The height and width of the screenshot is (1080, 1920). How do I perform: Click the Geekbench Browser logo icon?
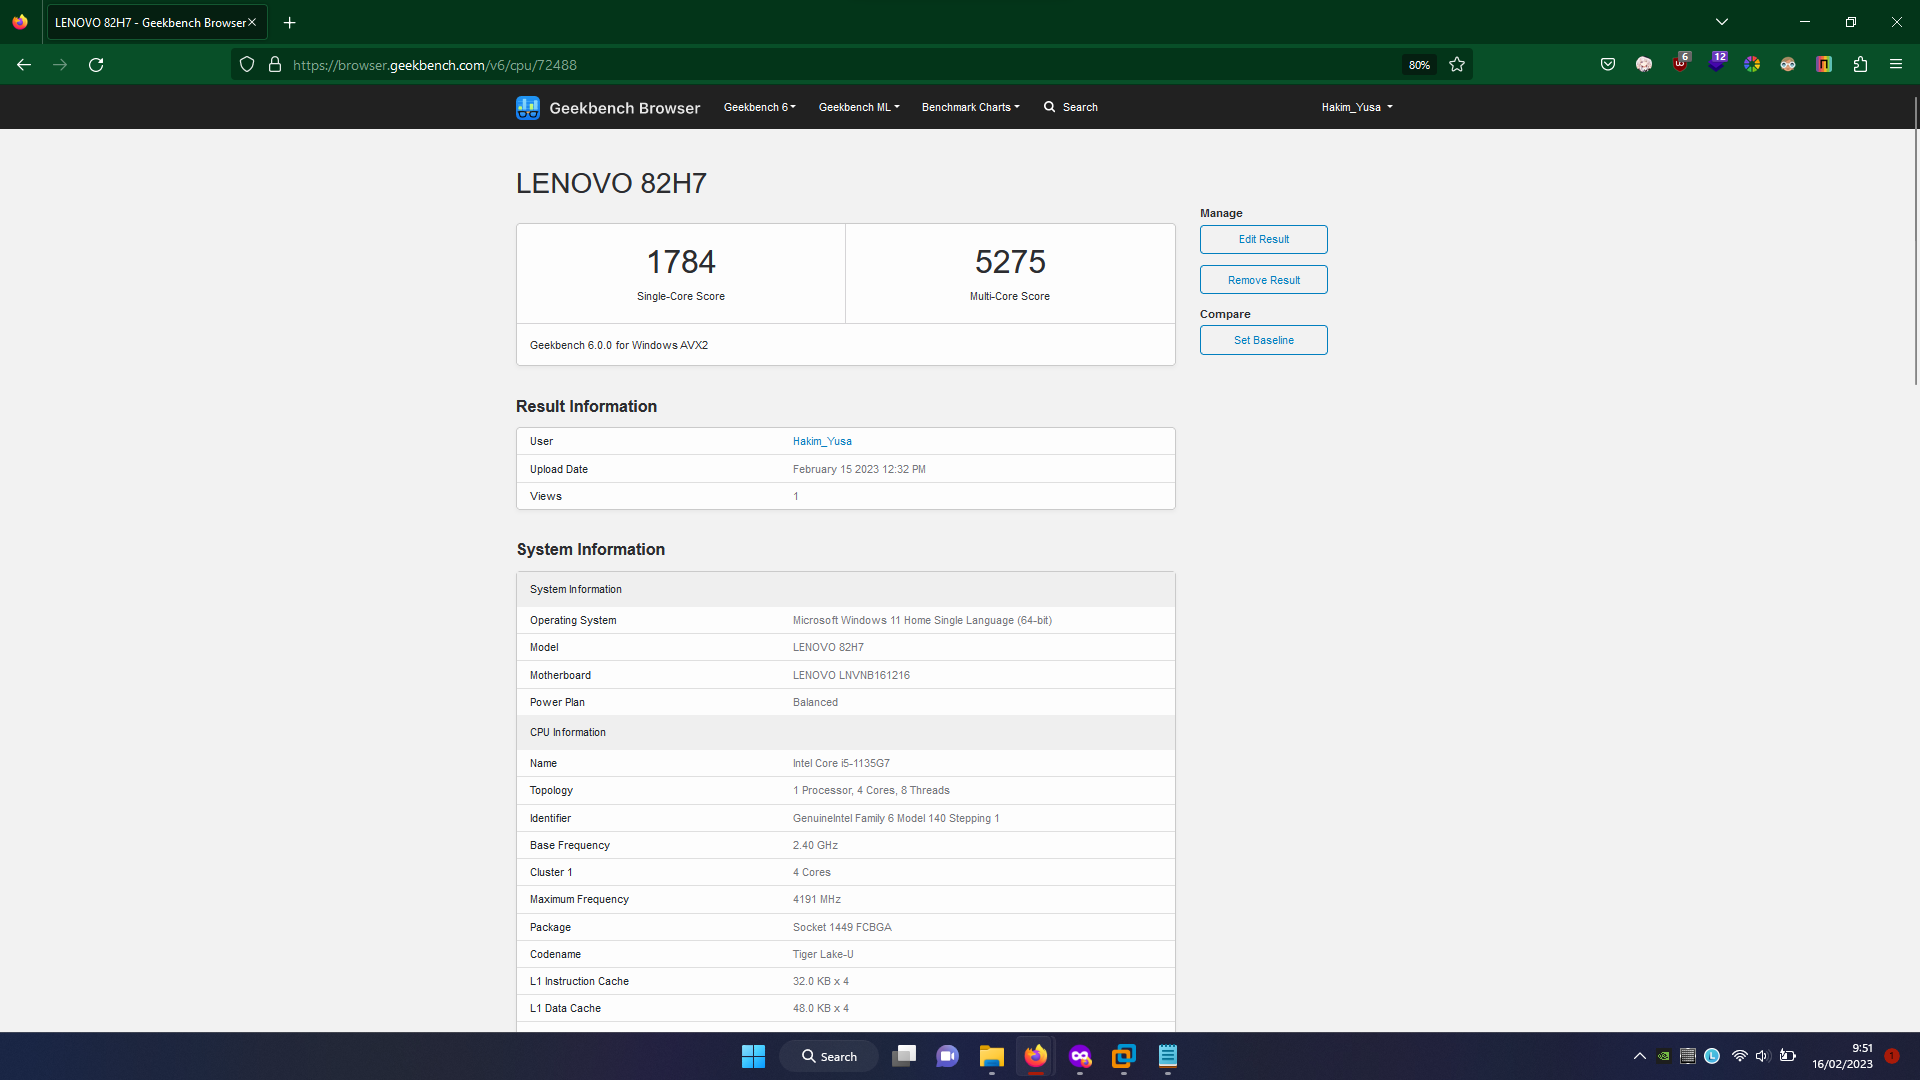(527, 107)
